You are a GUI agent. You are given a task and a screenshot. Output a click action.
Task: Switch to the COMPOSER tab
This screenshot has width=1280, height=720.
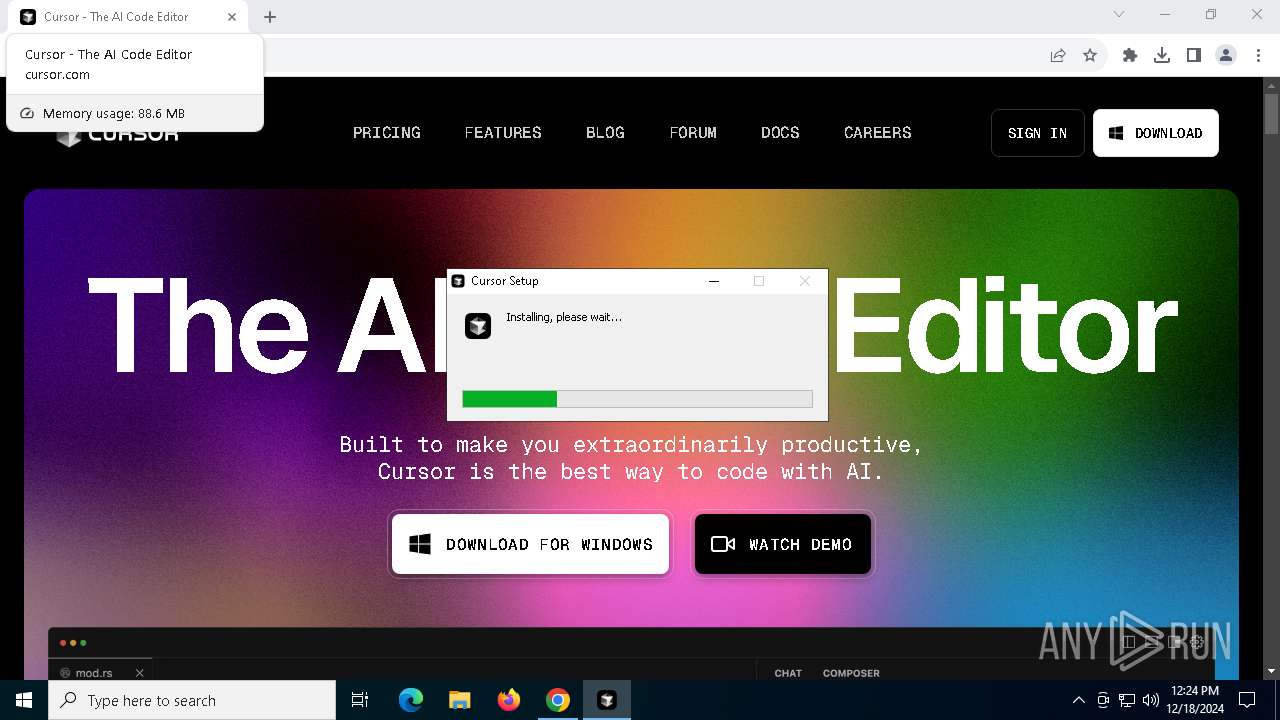click(x=851, y=673)
